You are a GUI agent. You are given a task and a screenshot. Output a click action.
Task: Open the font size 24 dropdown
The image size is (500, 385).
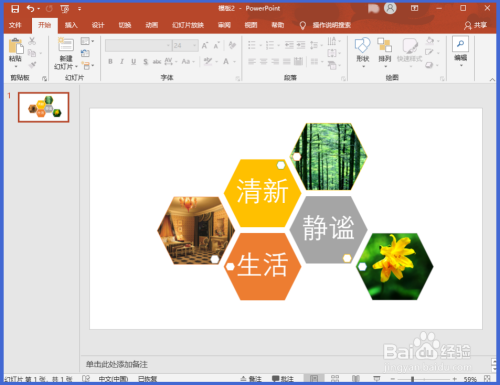(194, 45)
